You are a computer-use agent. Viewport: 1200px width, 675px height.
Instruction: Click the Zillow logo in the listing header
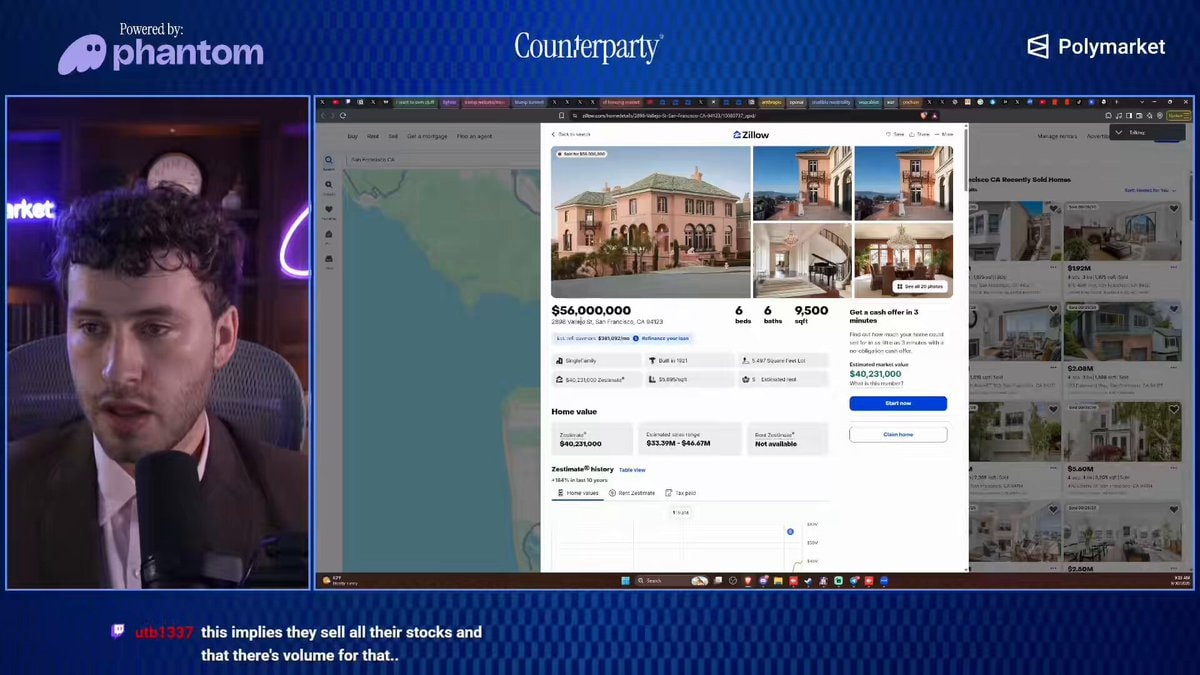pyautogui.click(x=751, y=134)
